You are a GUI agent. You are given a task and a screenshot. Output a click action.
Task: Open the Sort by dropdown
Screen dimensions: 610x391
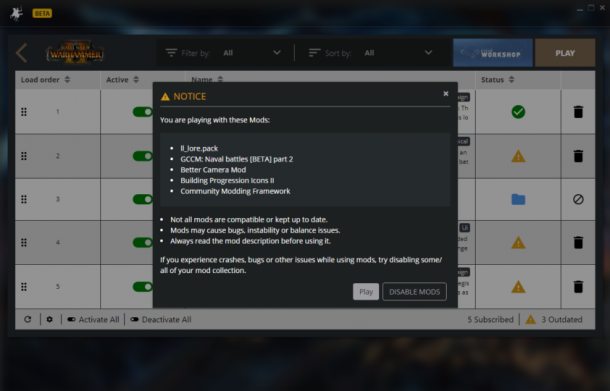click(398, 53)
